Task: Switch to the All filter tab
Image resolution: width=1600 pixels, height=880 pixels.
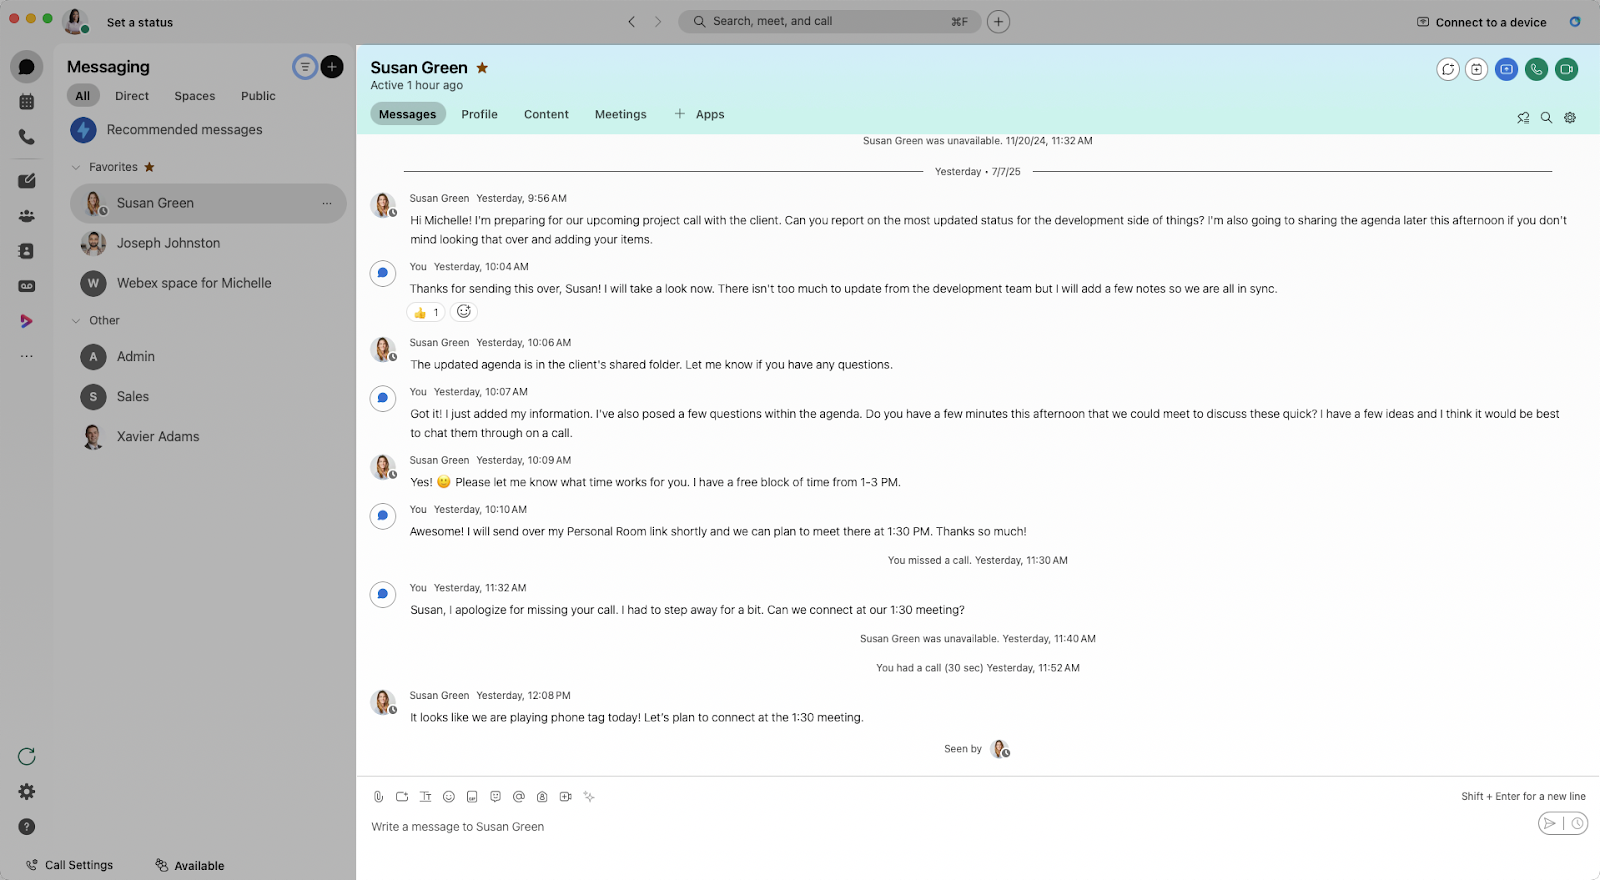Action: (83, 96)
